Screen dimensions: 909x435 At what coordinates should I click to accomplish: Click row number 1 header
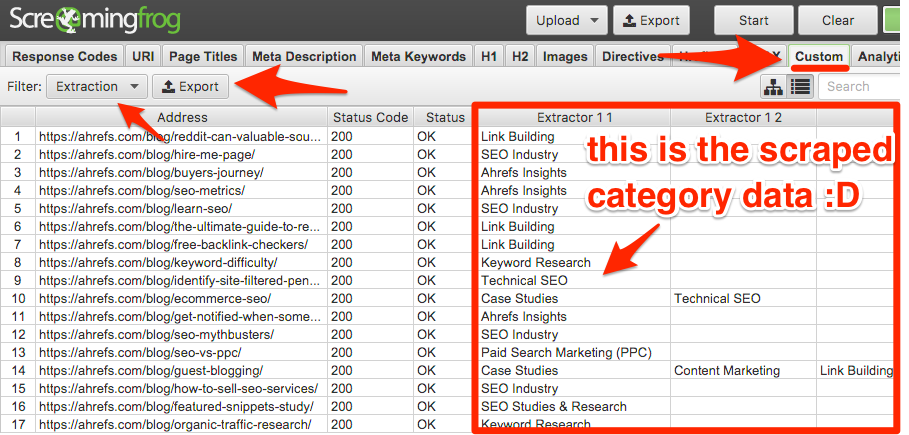tap(17, 137)
